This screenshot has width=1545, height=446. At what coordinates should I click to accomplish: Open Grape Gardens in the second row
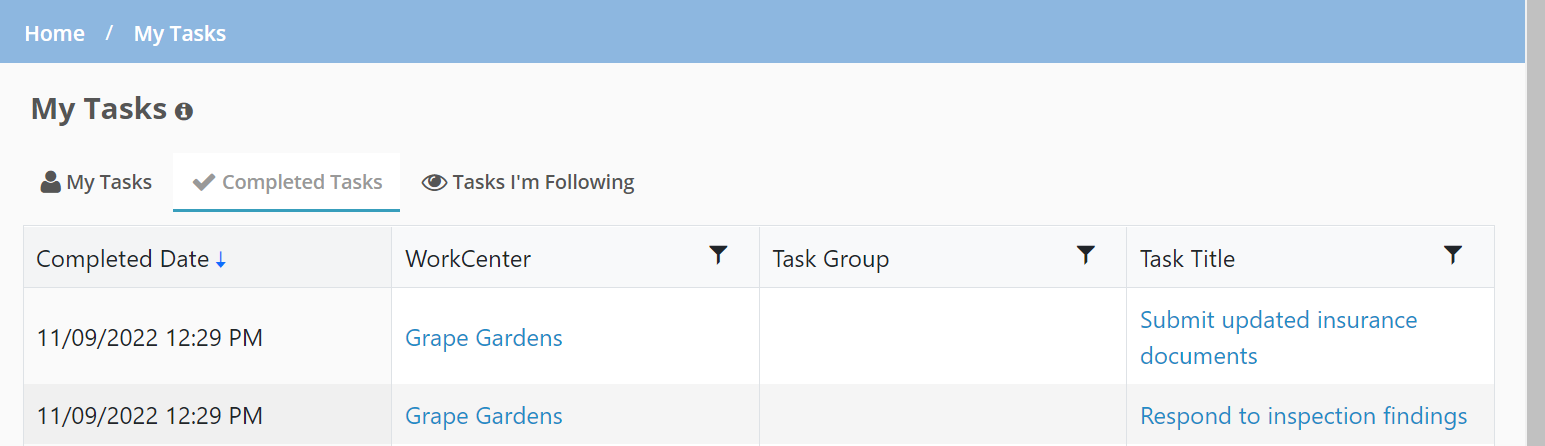(484, 416)
